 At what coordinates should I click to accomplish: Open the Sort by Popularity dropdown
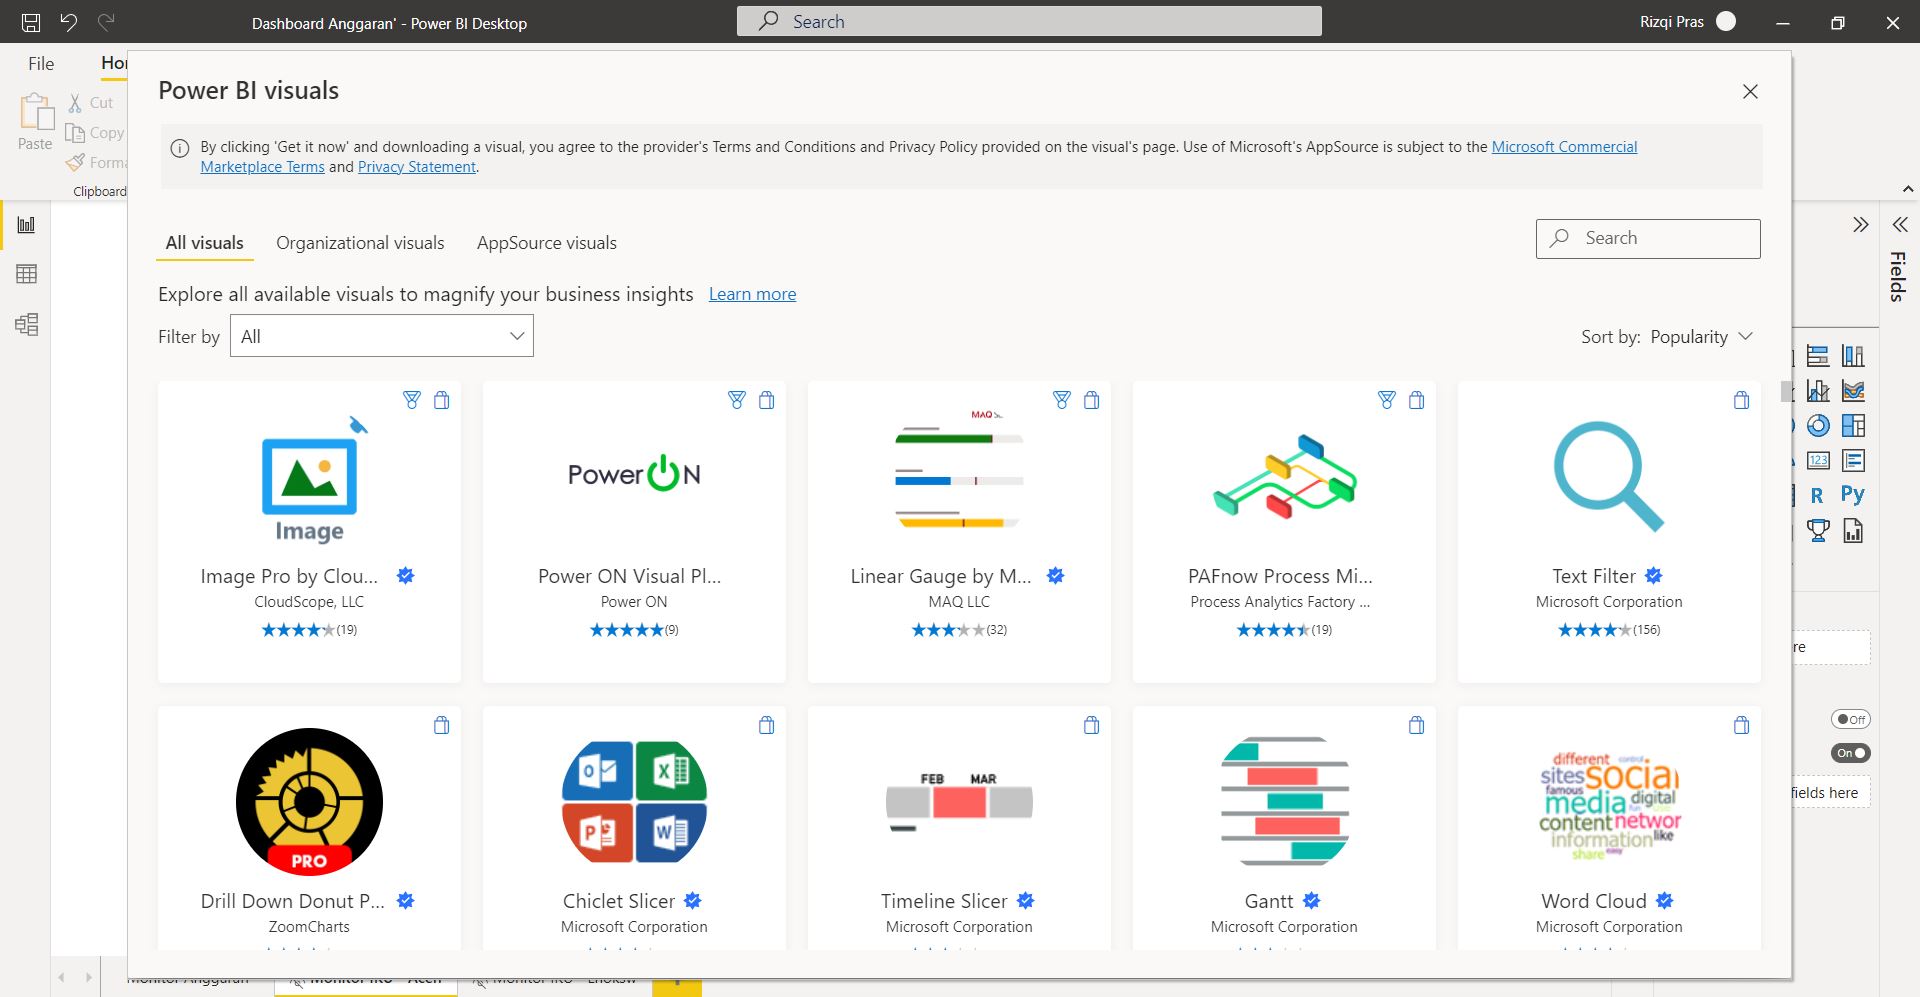(x=1700, y=336)
